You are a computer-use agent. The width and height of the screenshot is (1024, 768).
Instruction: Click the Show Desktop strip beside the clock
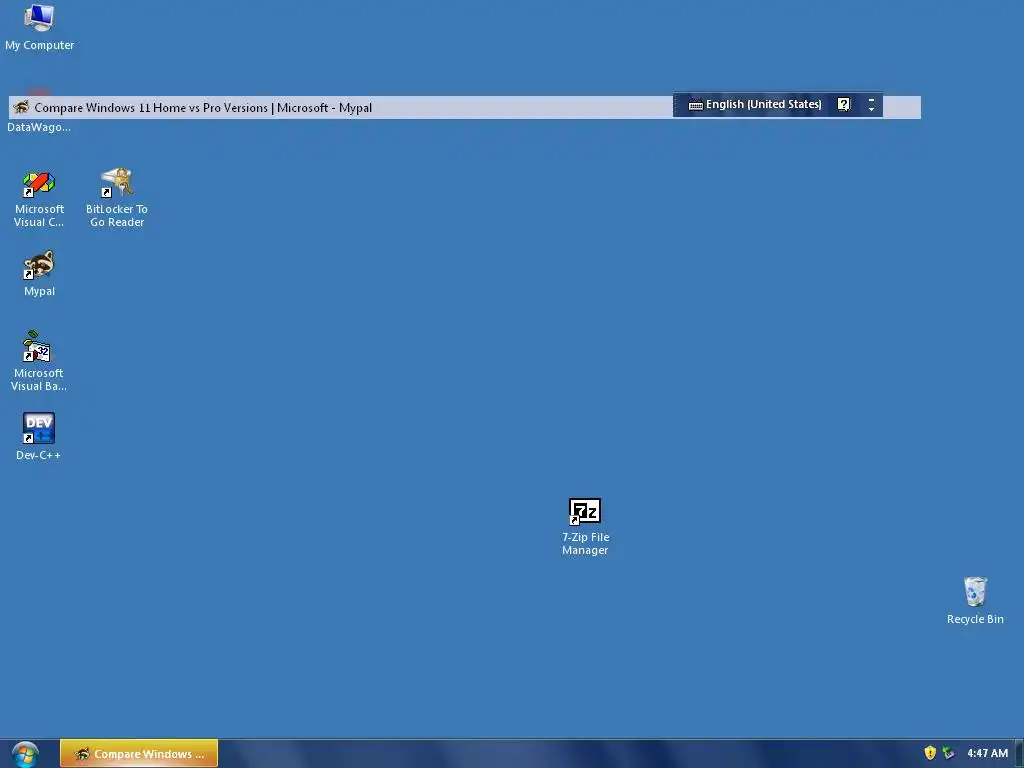click(x=1019, y=754)
